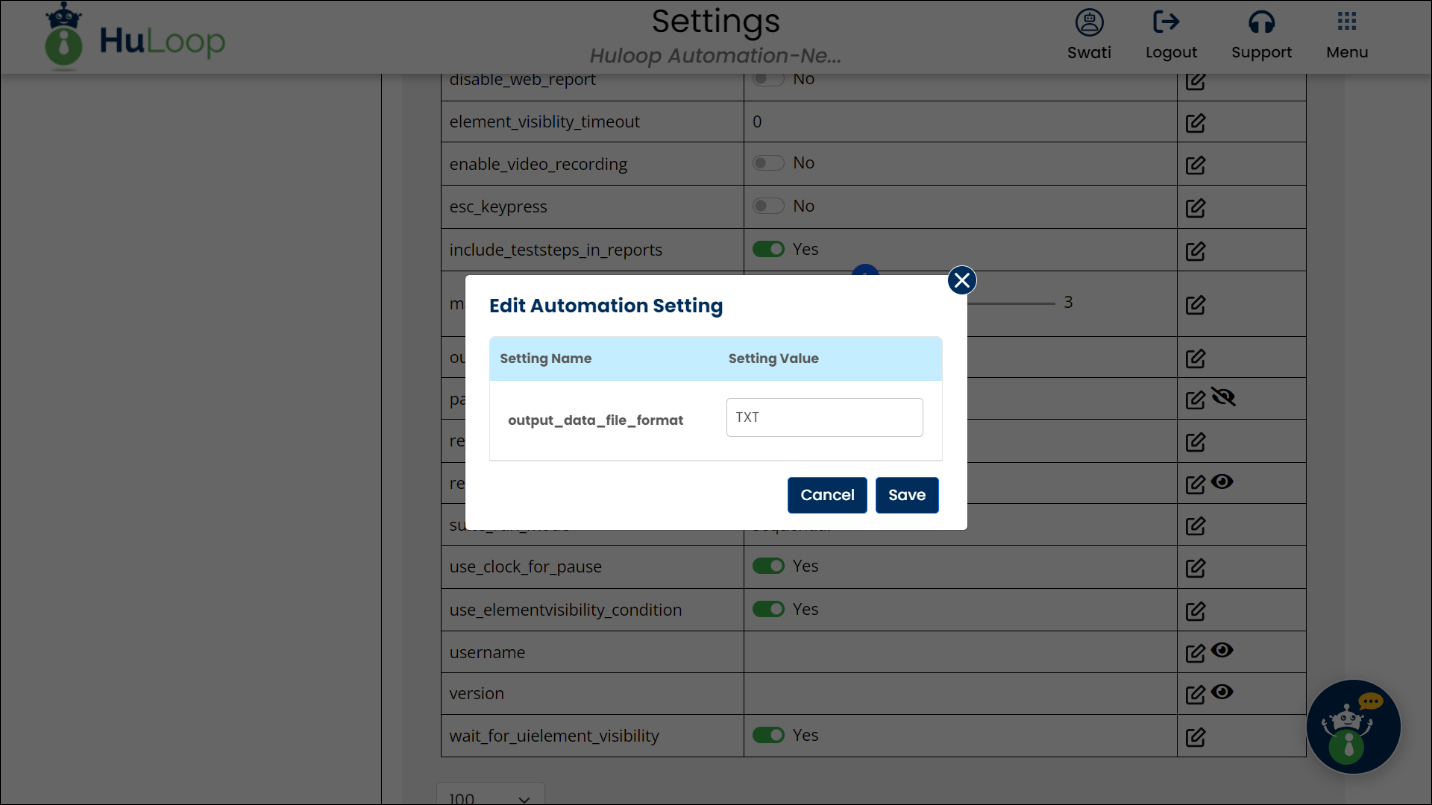Edit the element_visiblity_timeout setting
This screenshot has height=805, width=1432.
[1195, 123]
